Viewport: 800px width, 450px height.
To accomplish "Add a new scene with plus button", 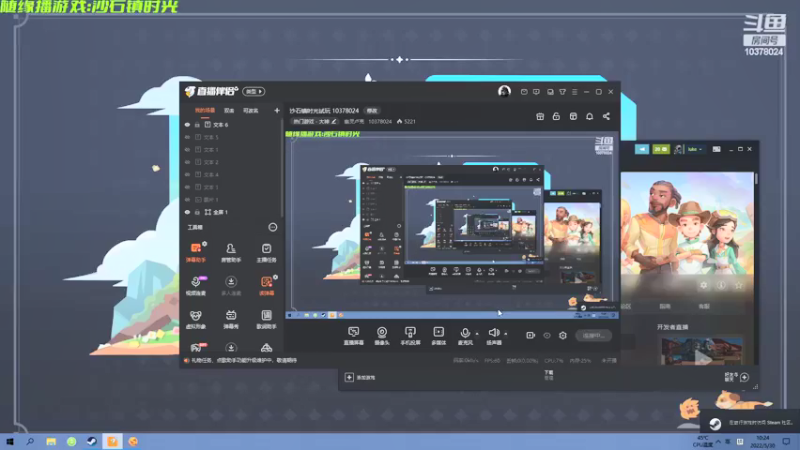I will point(277,110).
